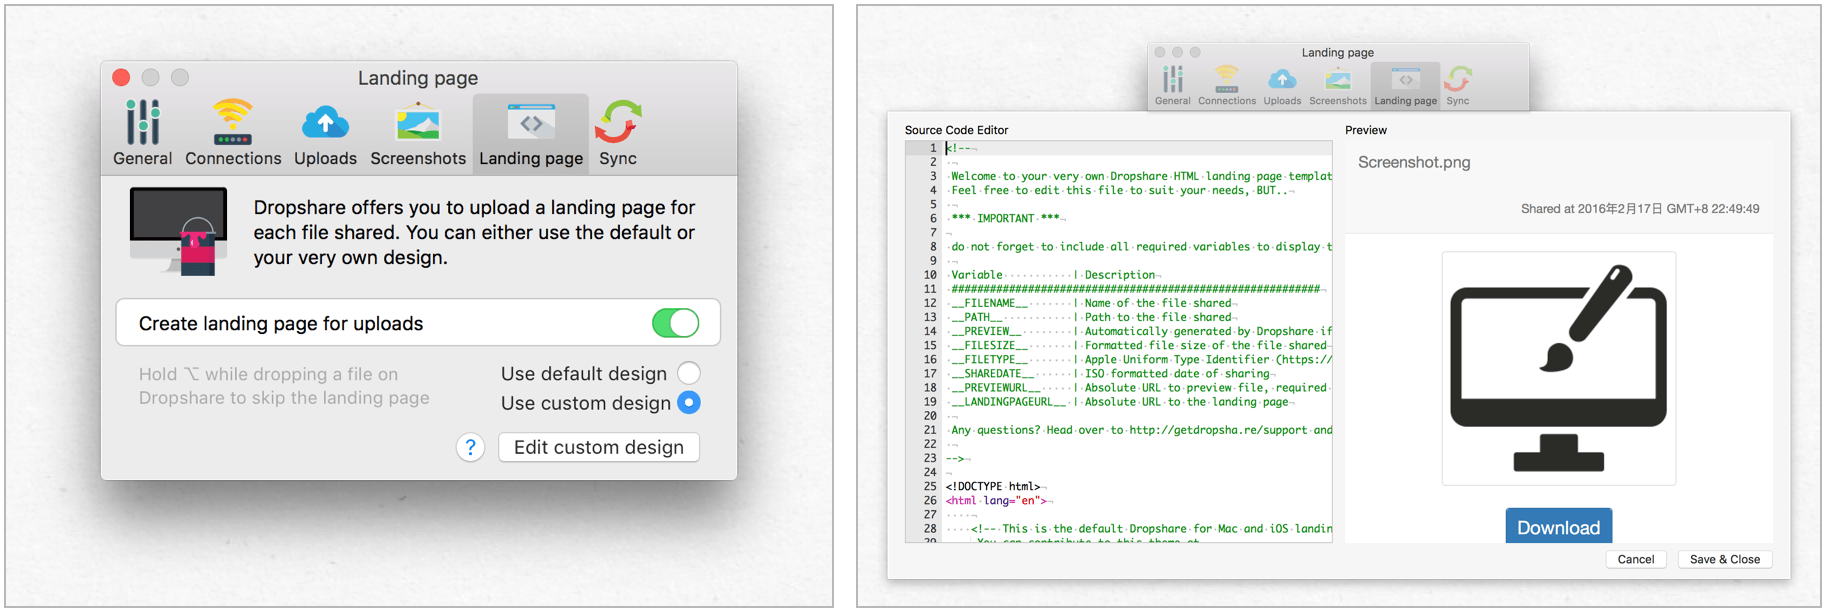Click General in the dimmed toolbar above the editor
The height and width of the screenshot is (612, 1826).
click(x=1173, y=86)
